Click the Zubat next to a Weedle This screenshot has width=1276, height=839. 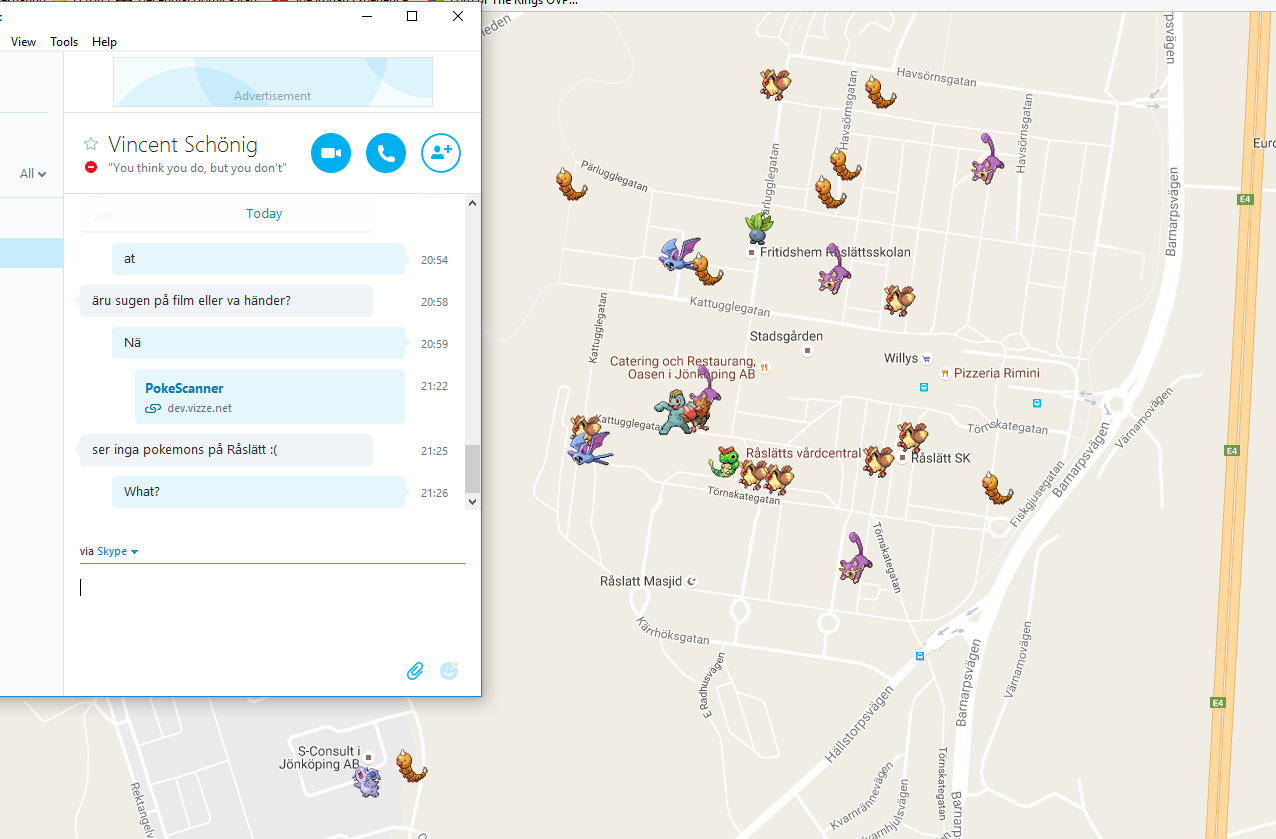[x=679, y=253]
